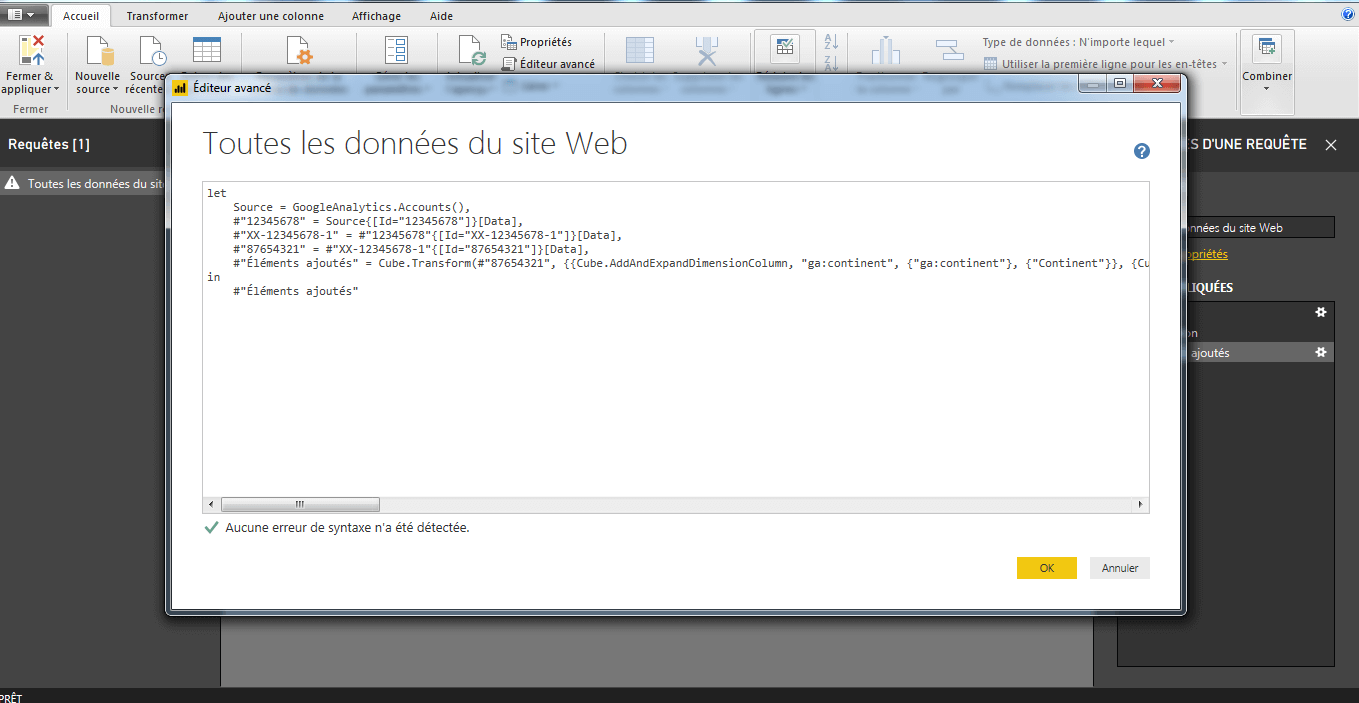Click the split column icon

pos(885,50)
